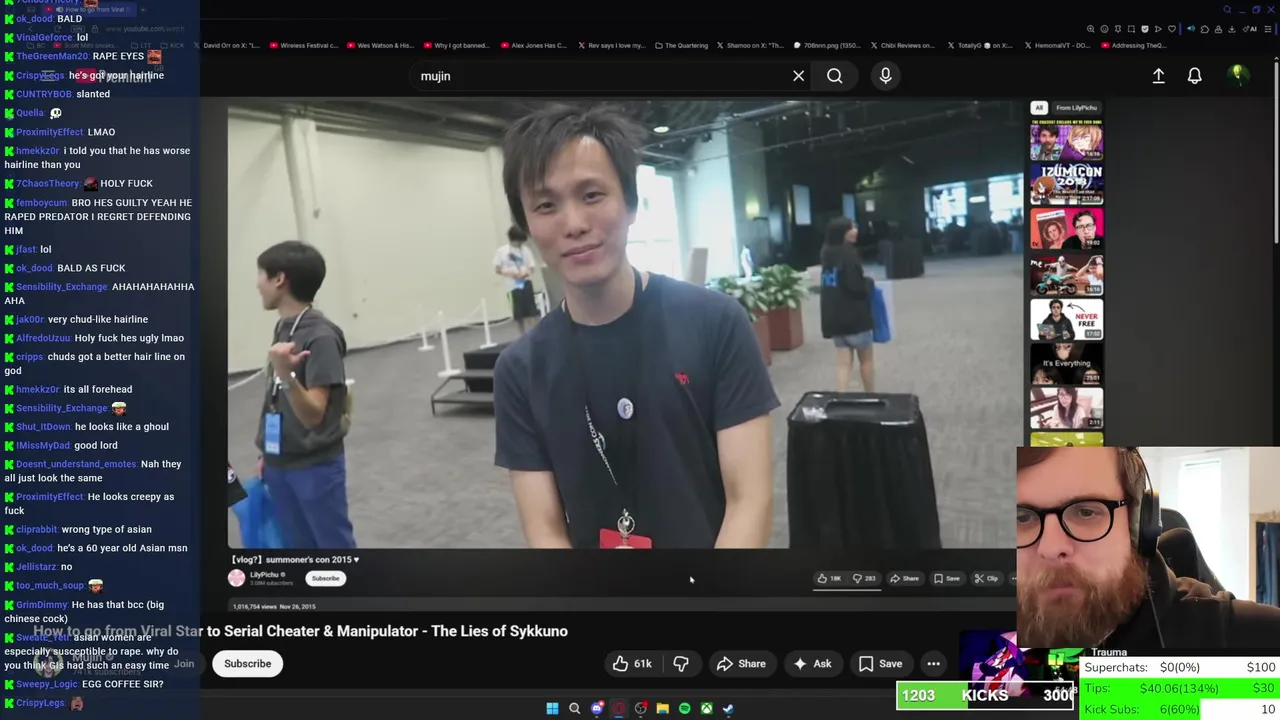Open the browser easy setup menu icon
Image resolution: width=1280 pixels, height=720 pixels.
pos(1268,29)
